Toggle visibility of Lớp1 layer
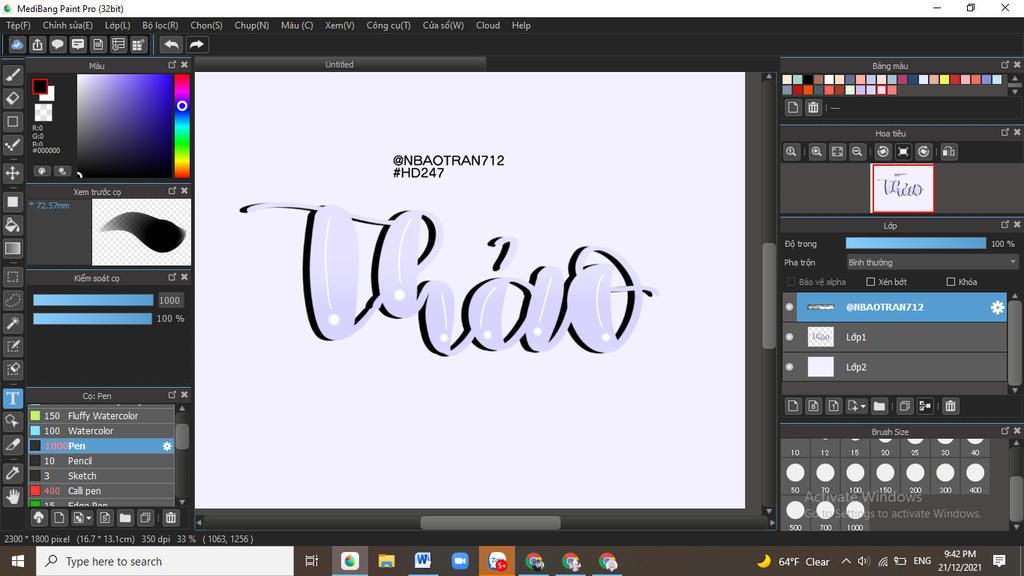Image resolution: width=1024 pixels, height=576 pixels. pos(790,337)
